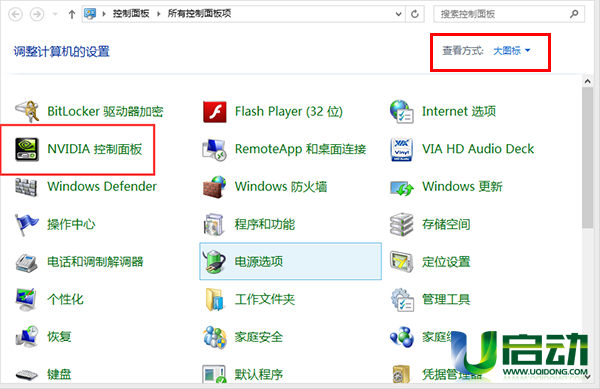Open the RemoteApp 和桌面连接 icon
The image size is (600, 389).
(x=214, y=150)
